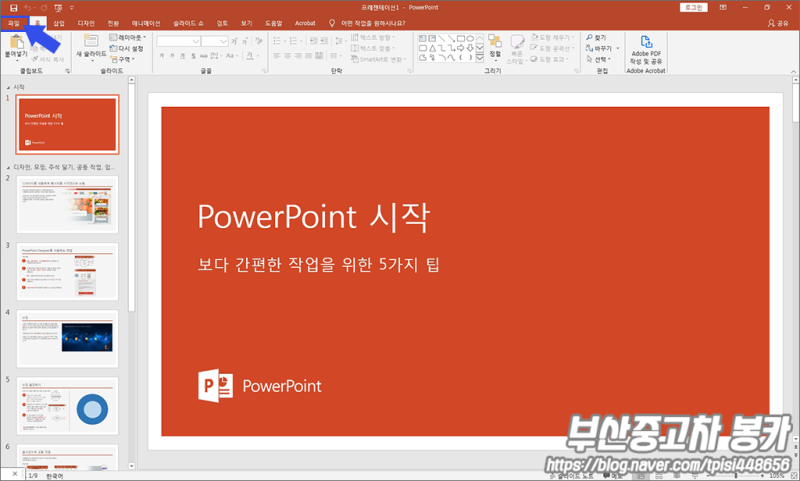Switch to the 전환 (Transitions) tab
Image resolution: width=800 pixels, height=481 pixels.
click(113, 23)
